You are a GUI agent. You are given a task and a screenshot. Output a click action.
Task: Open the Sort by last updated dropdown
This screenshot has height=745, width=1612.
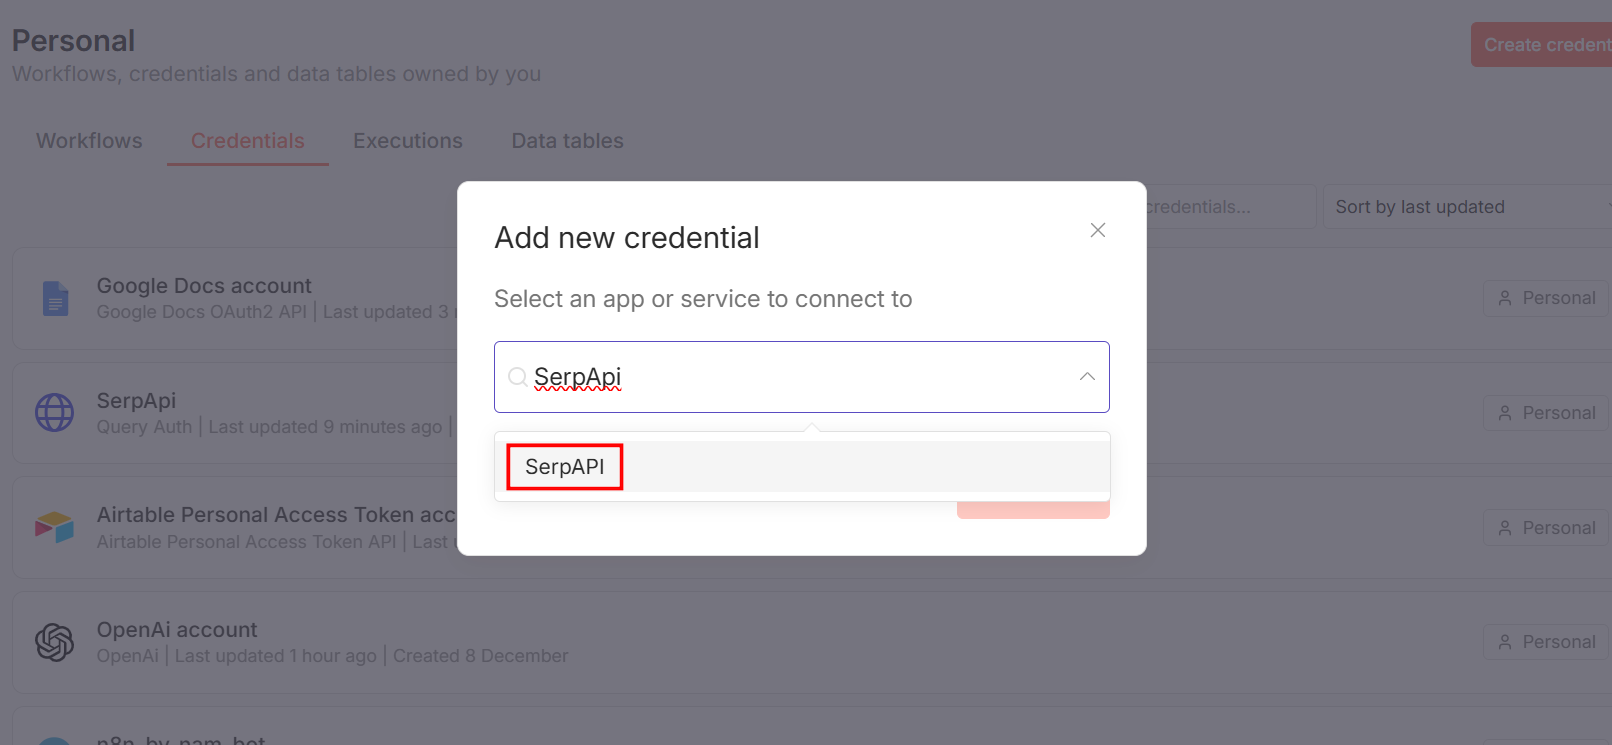coord(1466,207)
